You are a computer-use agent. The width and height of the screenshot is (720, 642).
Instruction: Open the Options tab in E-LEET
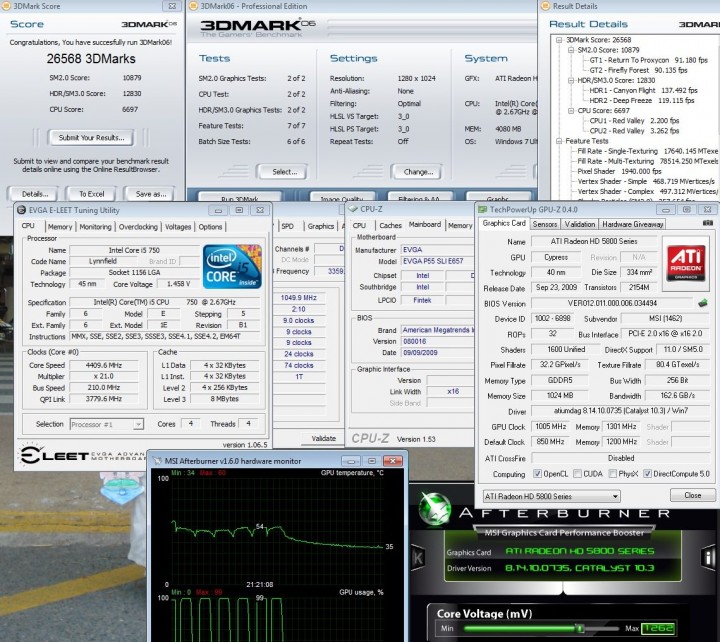210,227
